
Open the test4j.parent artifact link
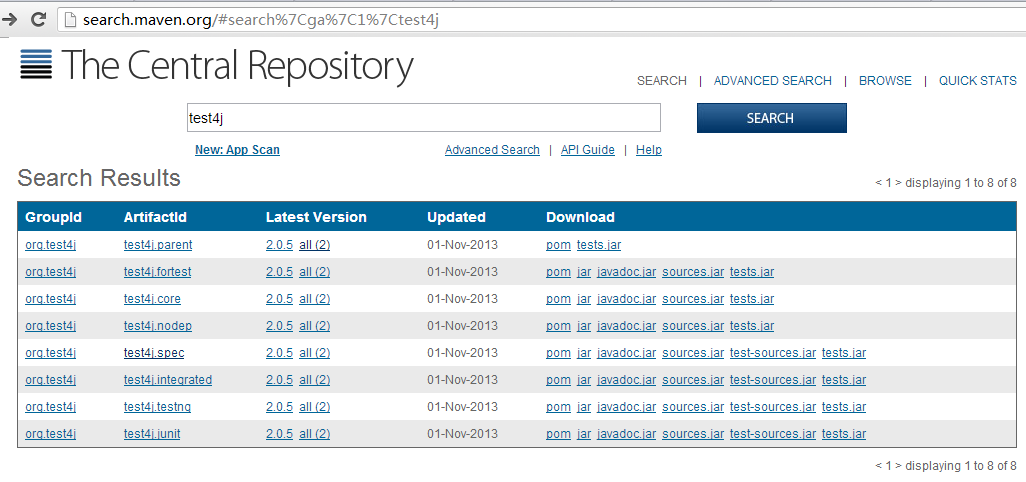[x=158, y=245]
